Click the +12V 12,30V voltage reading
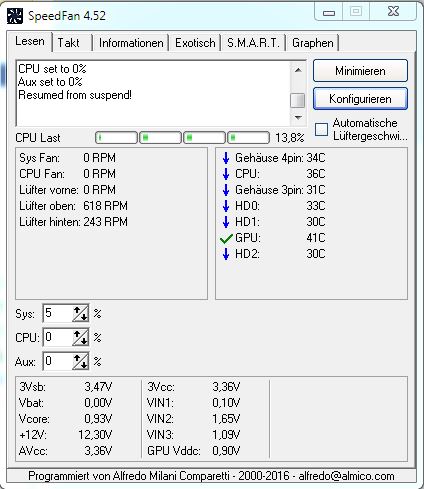Image resolution: width=424 pixels, height=489 pixels. (x=66, y=435)
